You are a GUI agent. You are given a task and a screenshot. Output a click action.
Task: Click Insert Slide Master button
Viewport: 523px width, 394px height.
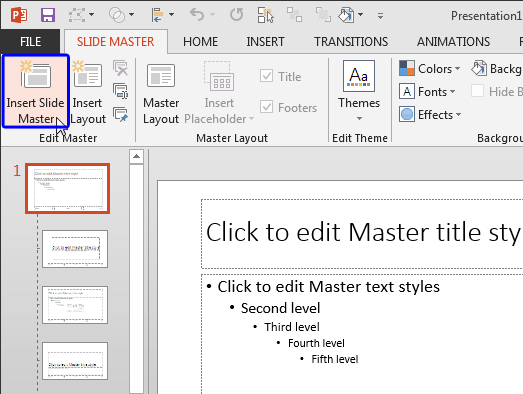36,91
